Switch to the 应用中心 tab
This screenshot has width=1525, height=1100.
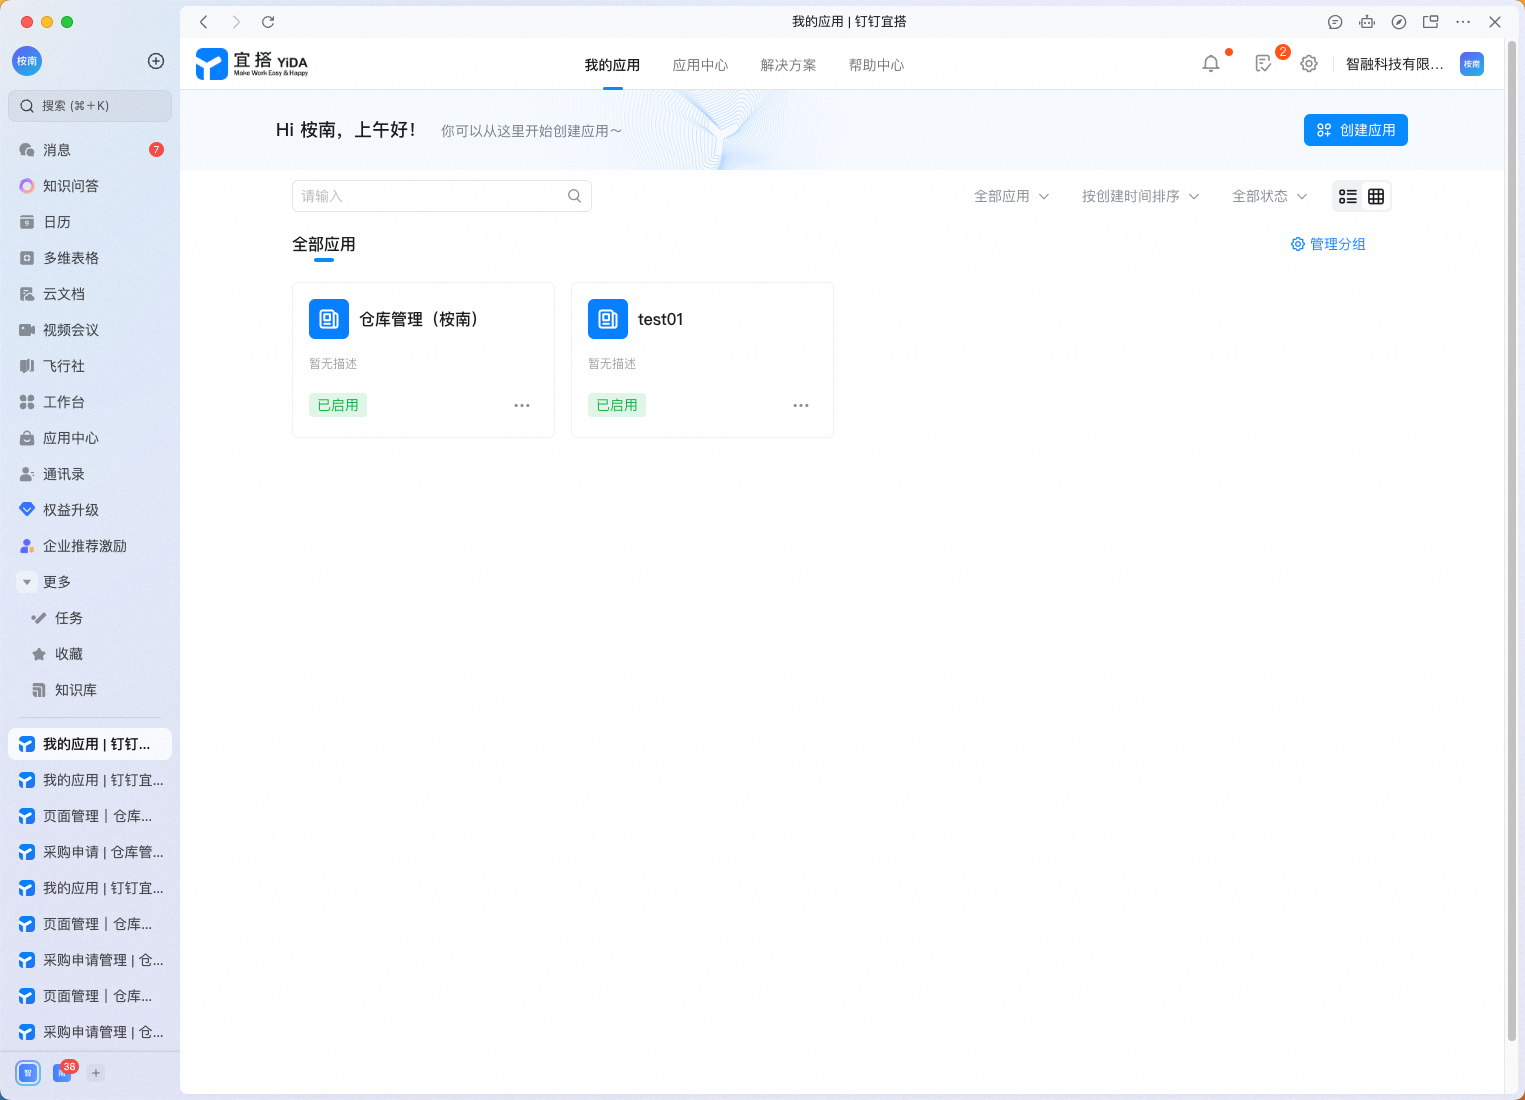[700, 65]
